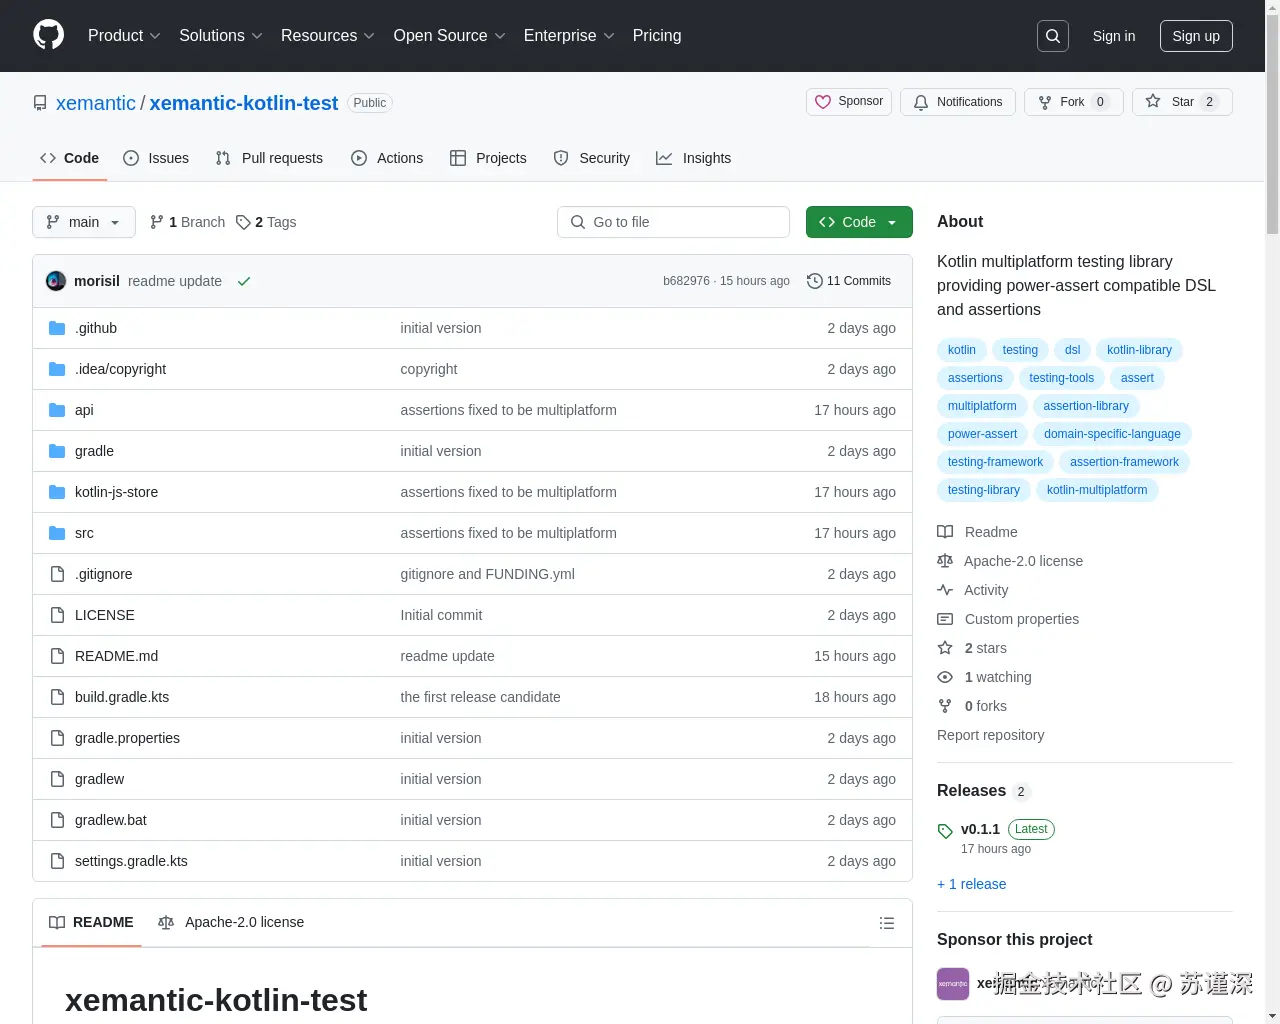Open README outline list icon
The width and height of the screenshot is (1280, 1024).
click(886, 923)
